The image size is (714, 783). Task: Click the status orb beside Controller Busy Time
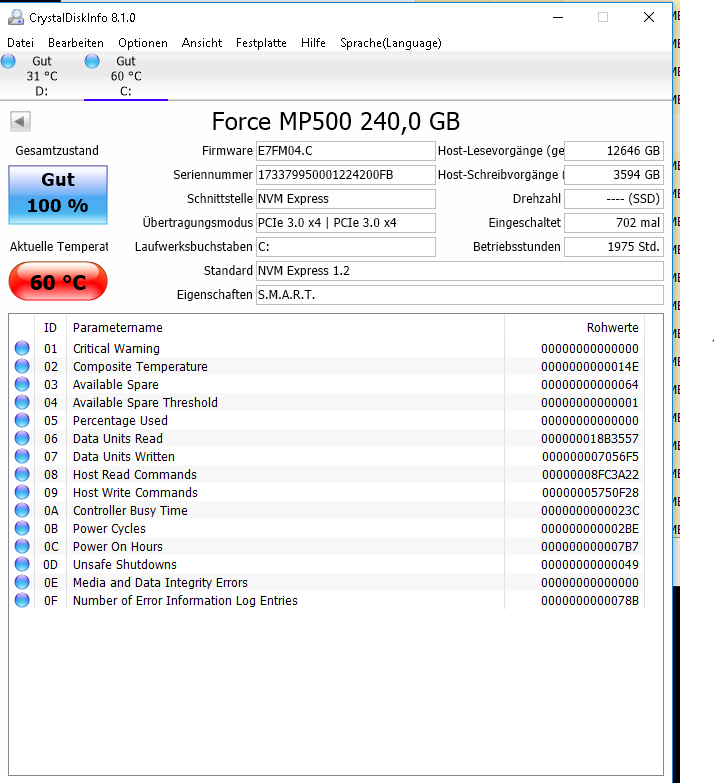coord(22,510)
